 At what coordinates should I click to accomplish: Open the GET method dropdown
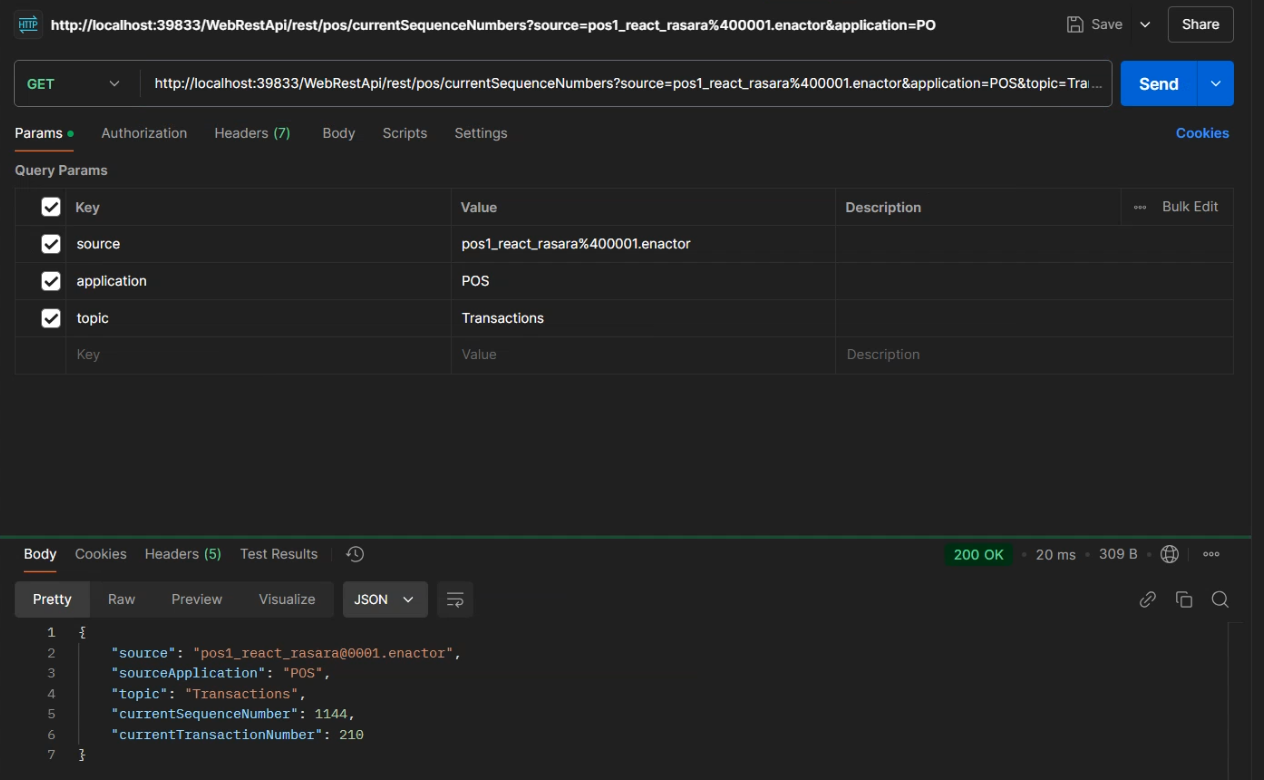pyautogui.click(x=75, y=83)
